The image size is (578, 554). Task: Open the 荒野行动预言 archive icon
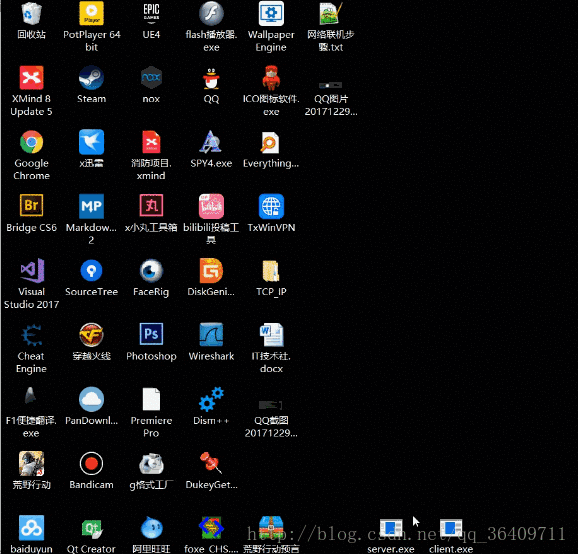tap(271, 527)
